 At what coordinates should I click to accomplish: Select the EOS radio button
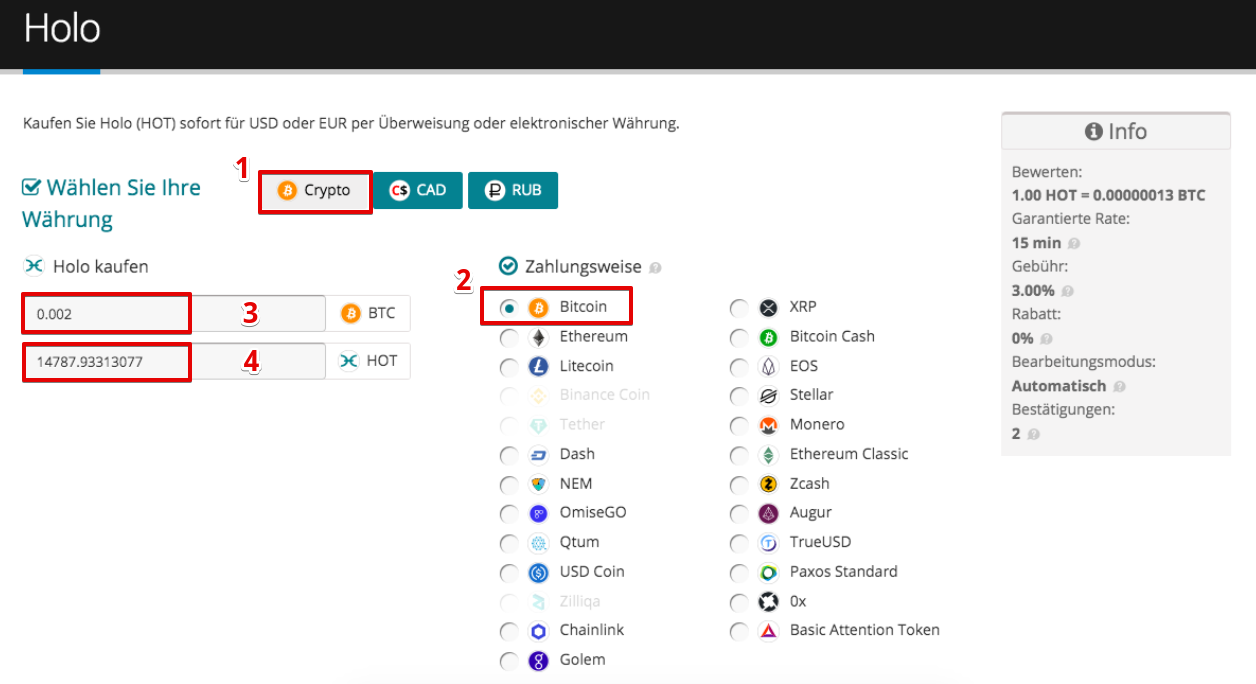coord(739,367)
